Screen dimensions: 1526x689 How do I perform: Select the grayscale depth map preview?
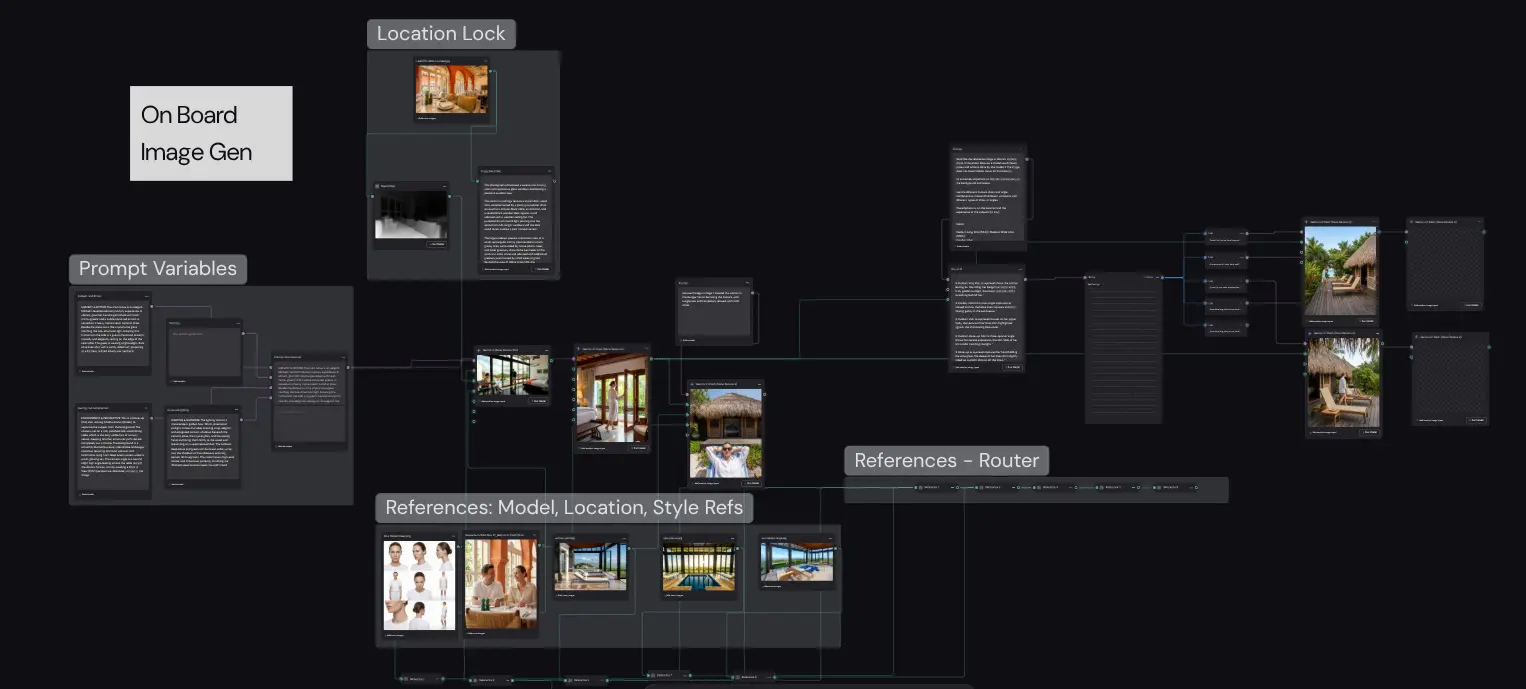coord(410,215)
